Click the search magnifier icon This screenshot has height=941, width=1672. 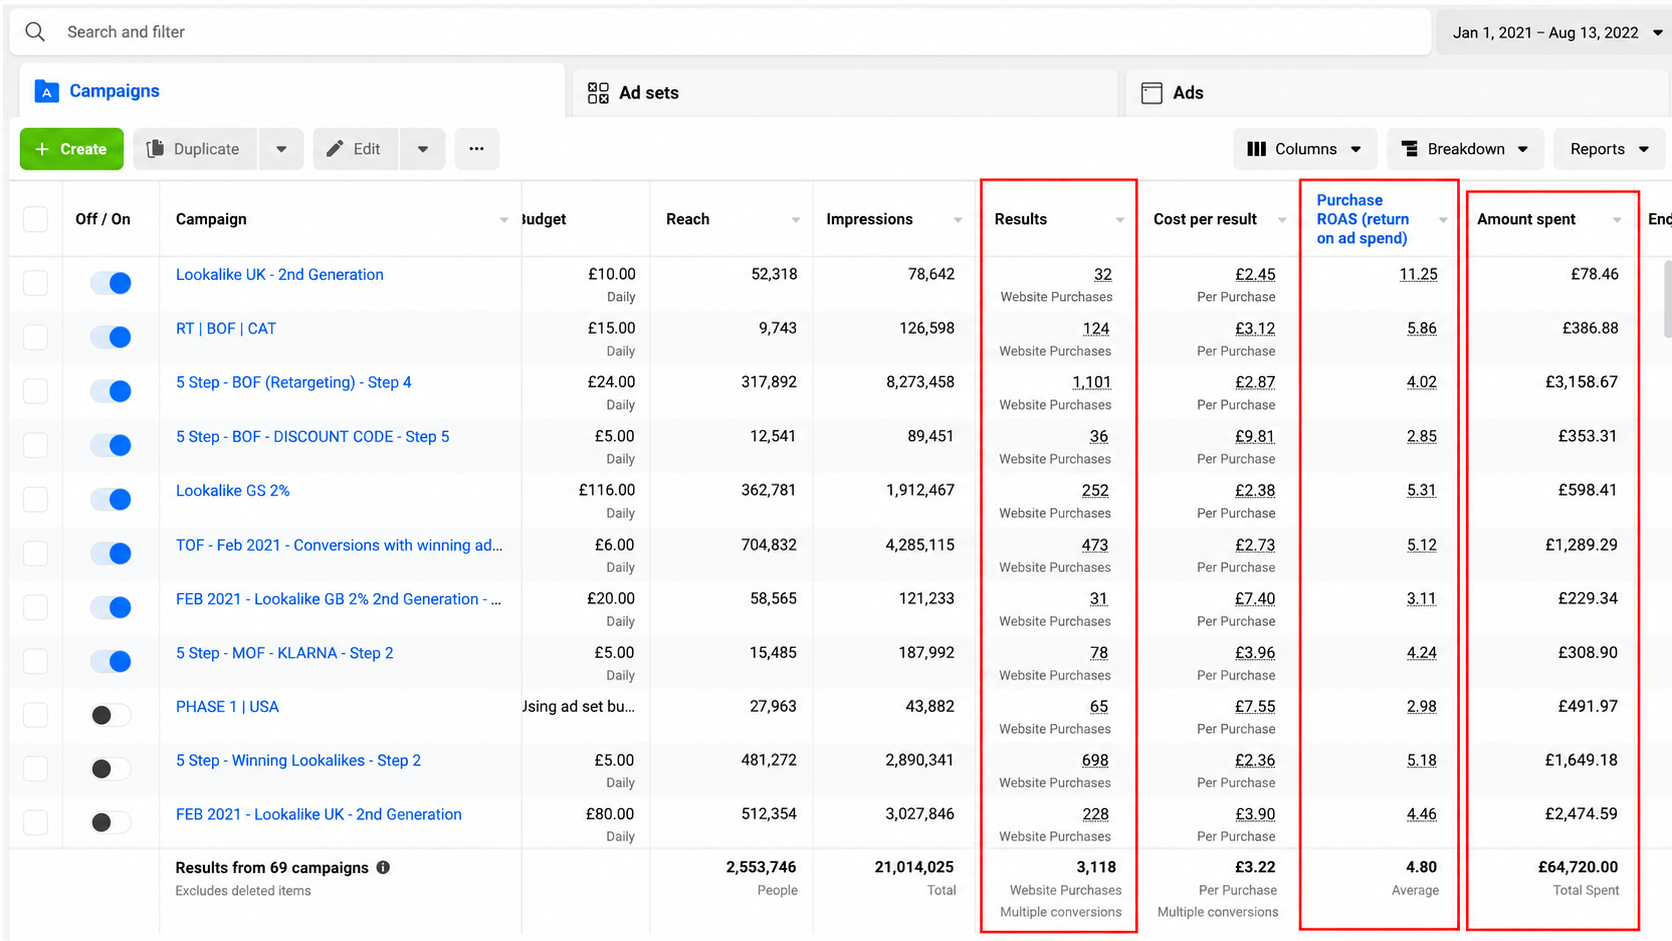(x=35, y=32)
